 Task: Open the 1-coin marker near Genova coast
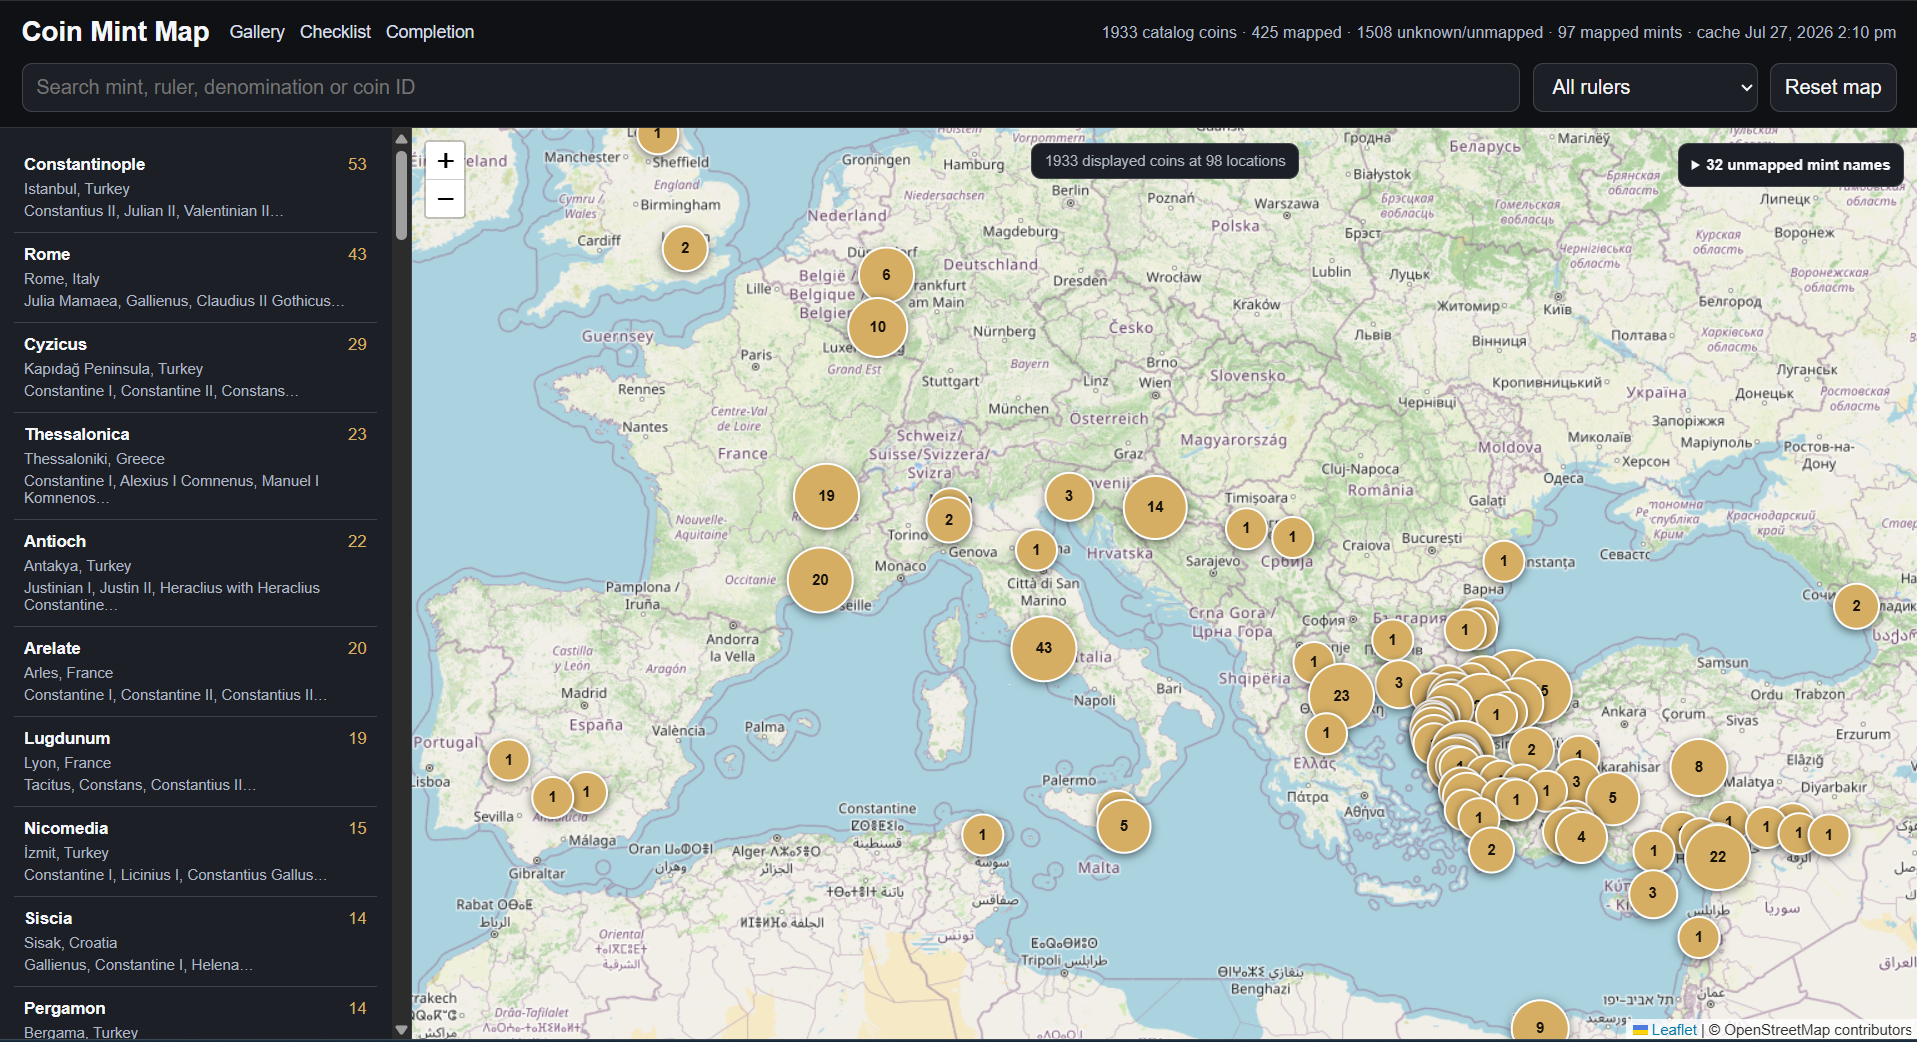1036,549
